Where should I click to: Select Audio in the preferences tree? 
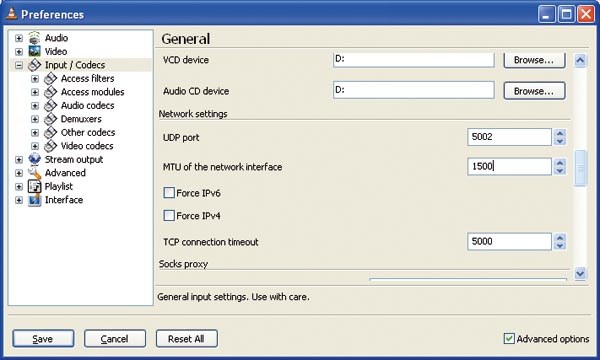click(x=56, y=38)
